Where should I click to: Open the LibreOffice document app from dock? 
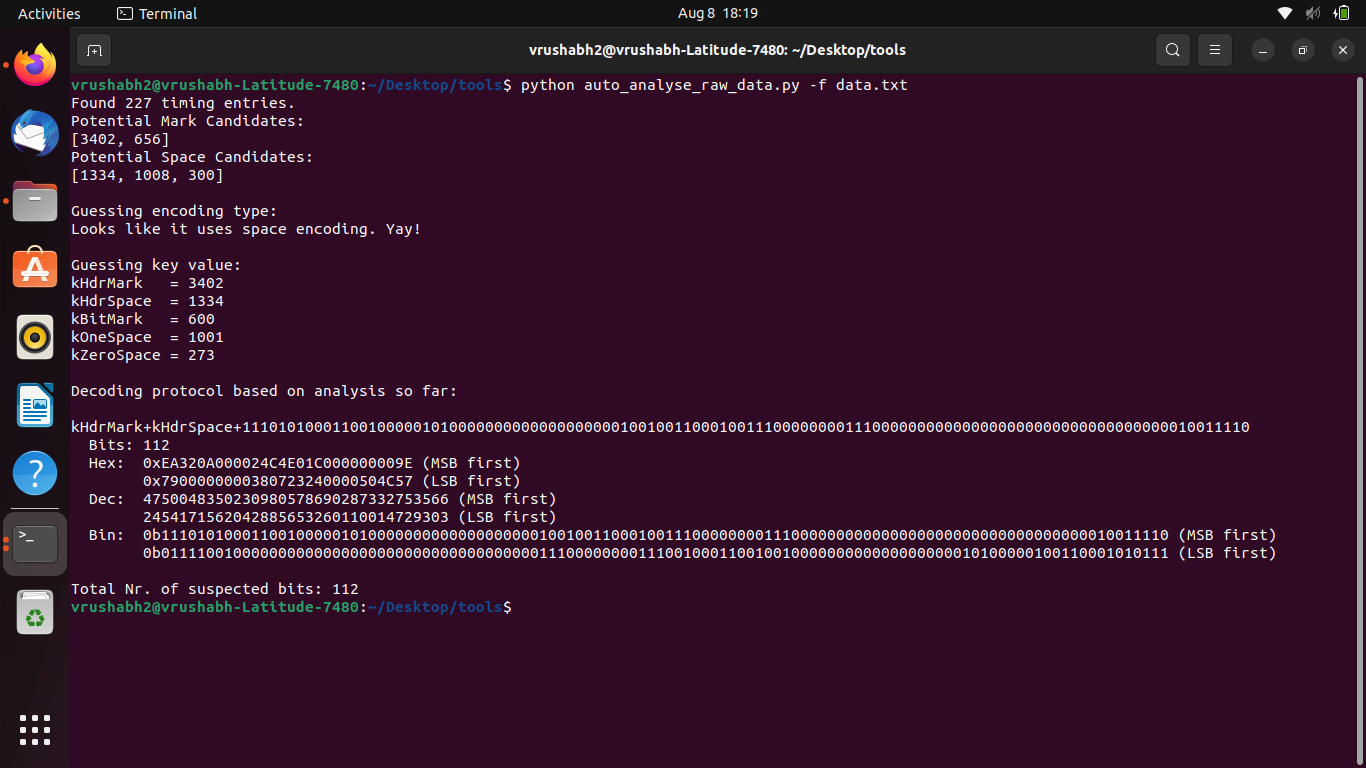pos(35,405)
